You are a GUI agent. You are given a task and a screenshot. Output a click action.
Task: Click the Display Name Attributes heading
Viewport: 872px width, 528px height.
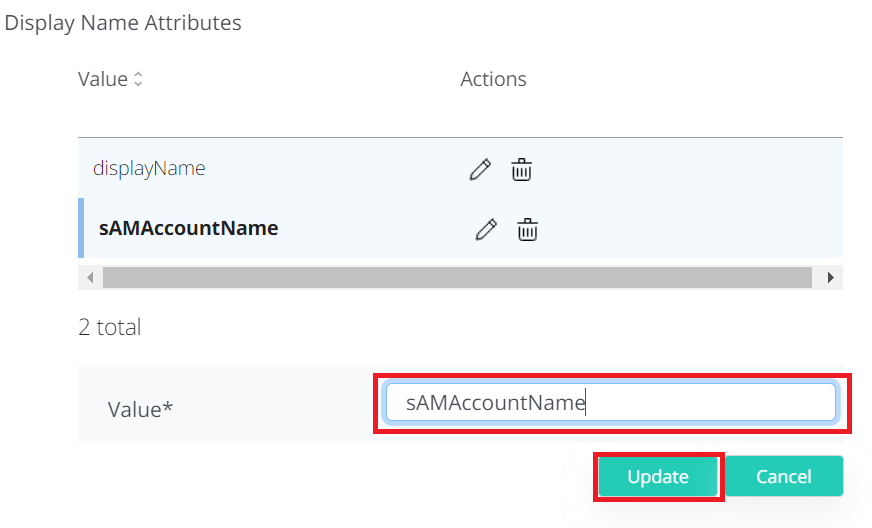(x=123, y=22)
